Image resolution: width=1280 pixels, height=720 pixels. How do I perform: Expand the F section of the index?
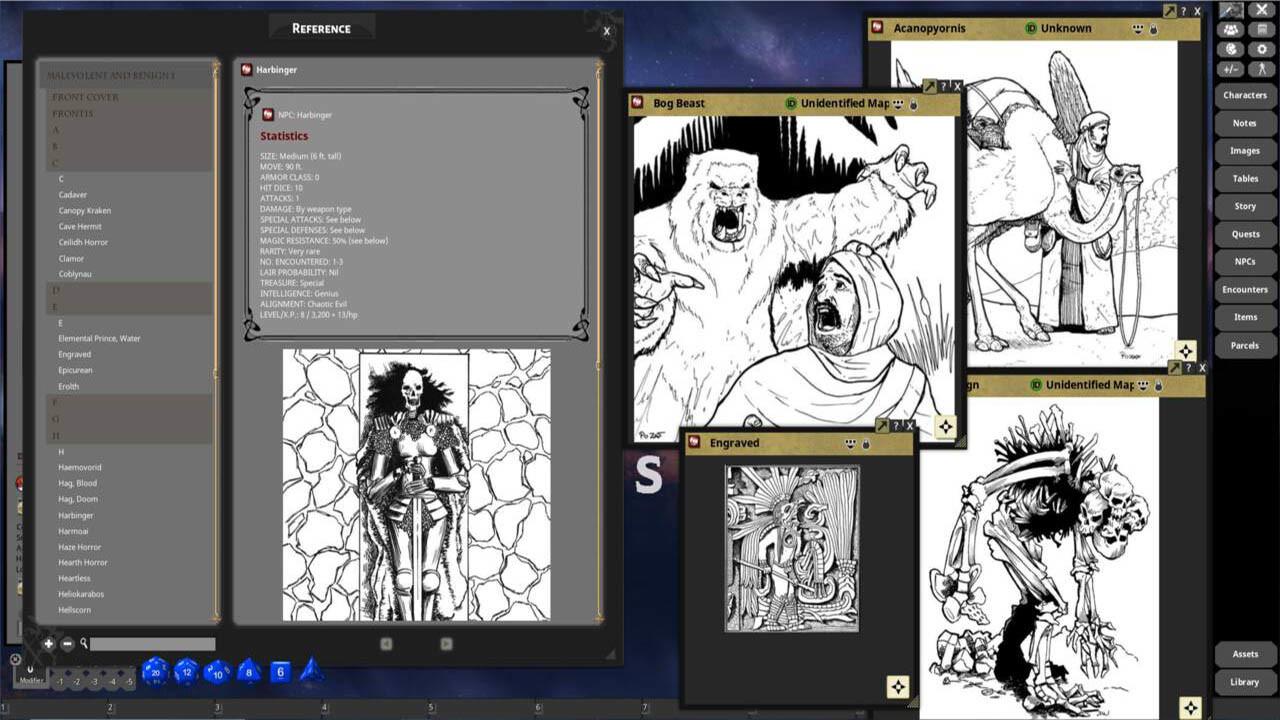(x=55, y=402)
